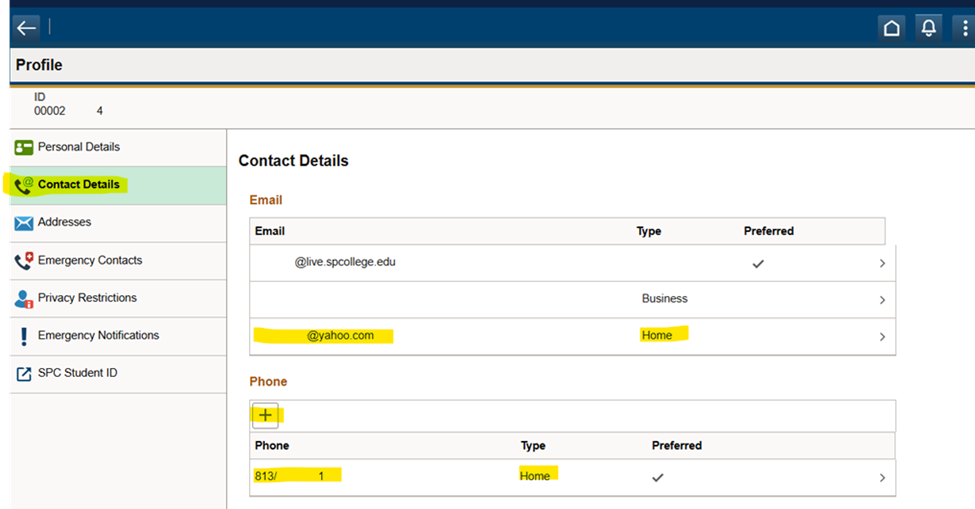Go back using the left arrow icon

click(26, 28)
